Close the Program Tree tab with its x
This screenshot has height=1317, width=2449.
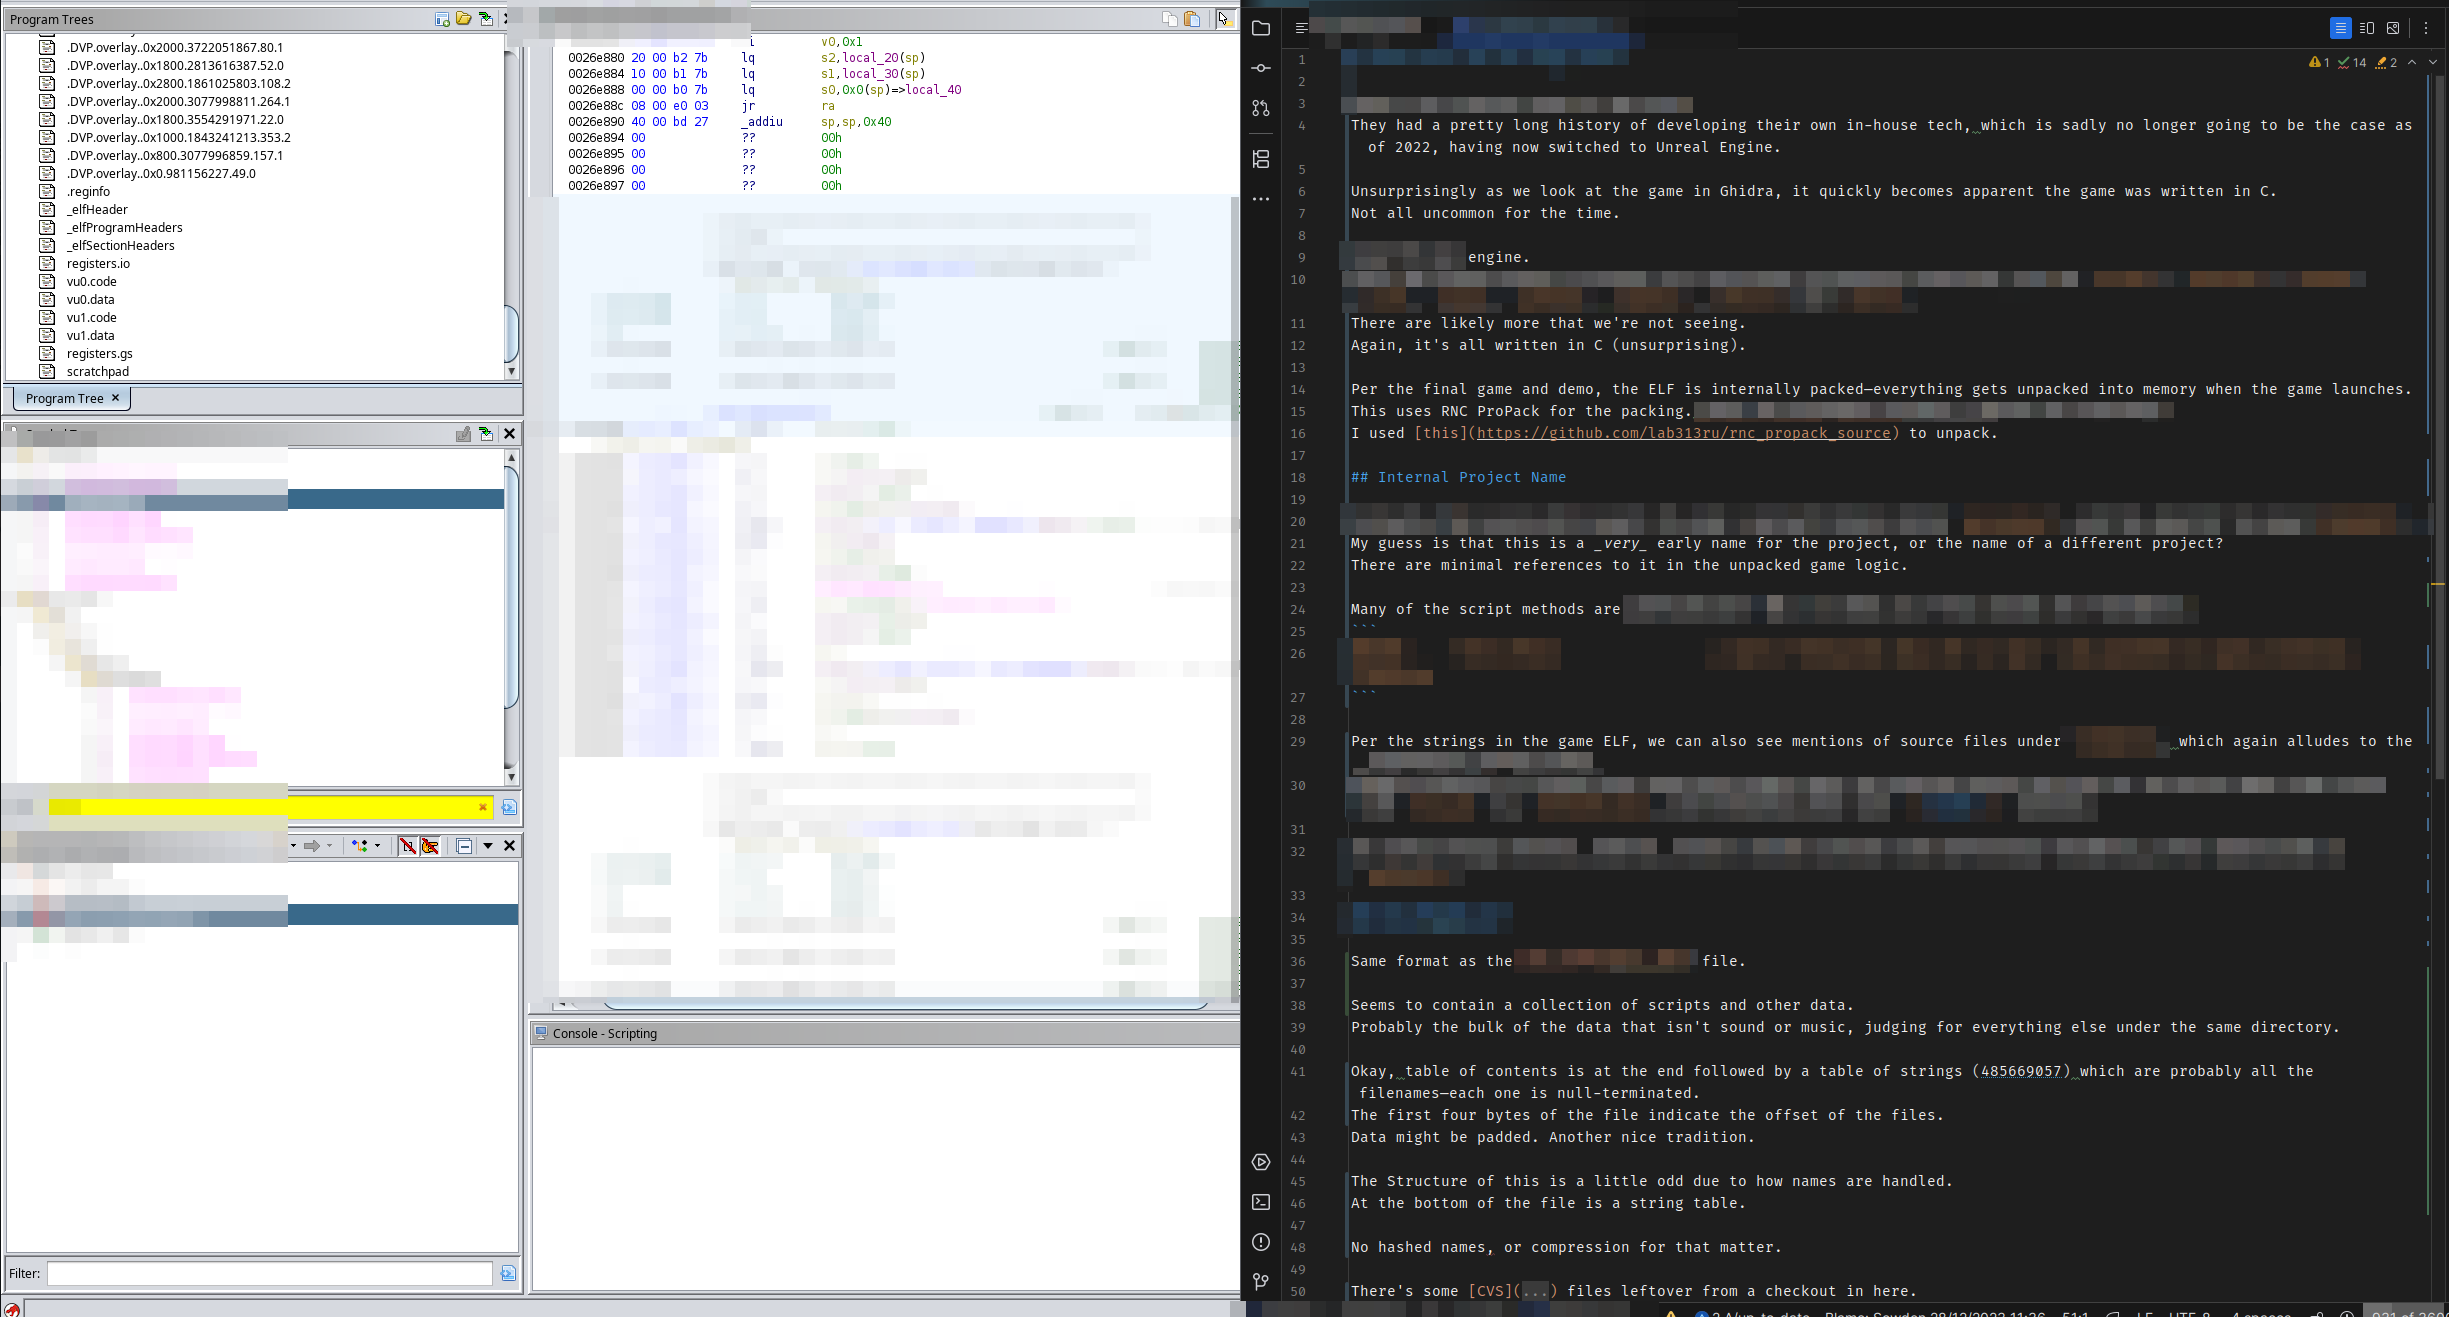point(115,398)
